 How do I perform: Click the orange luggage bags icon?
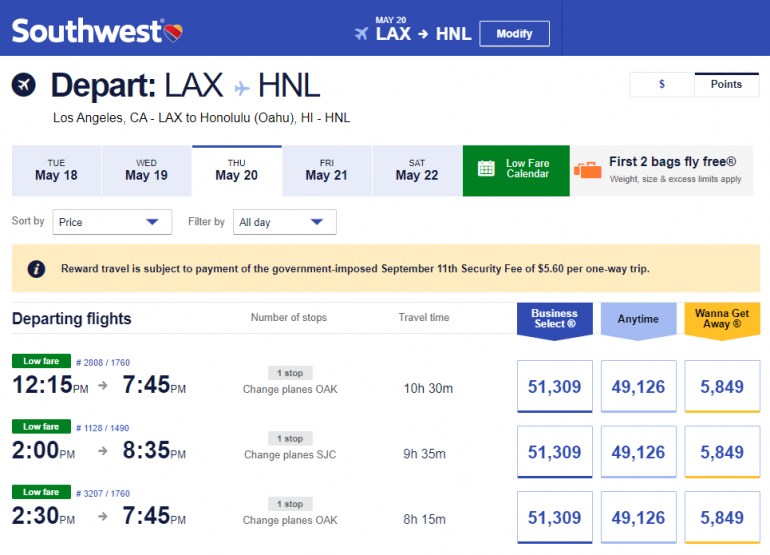pos(588,169)
